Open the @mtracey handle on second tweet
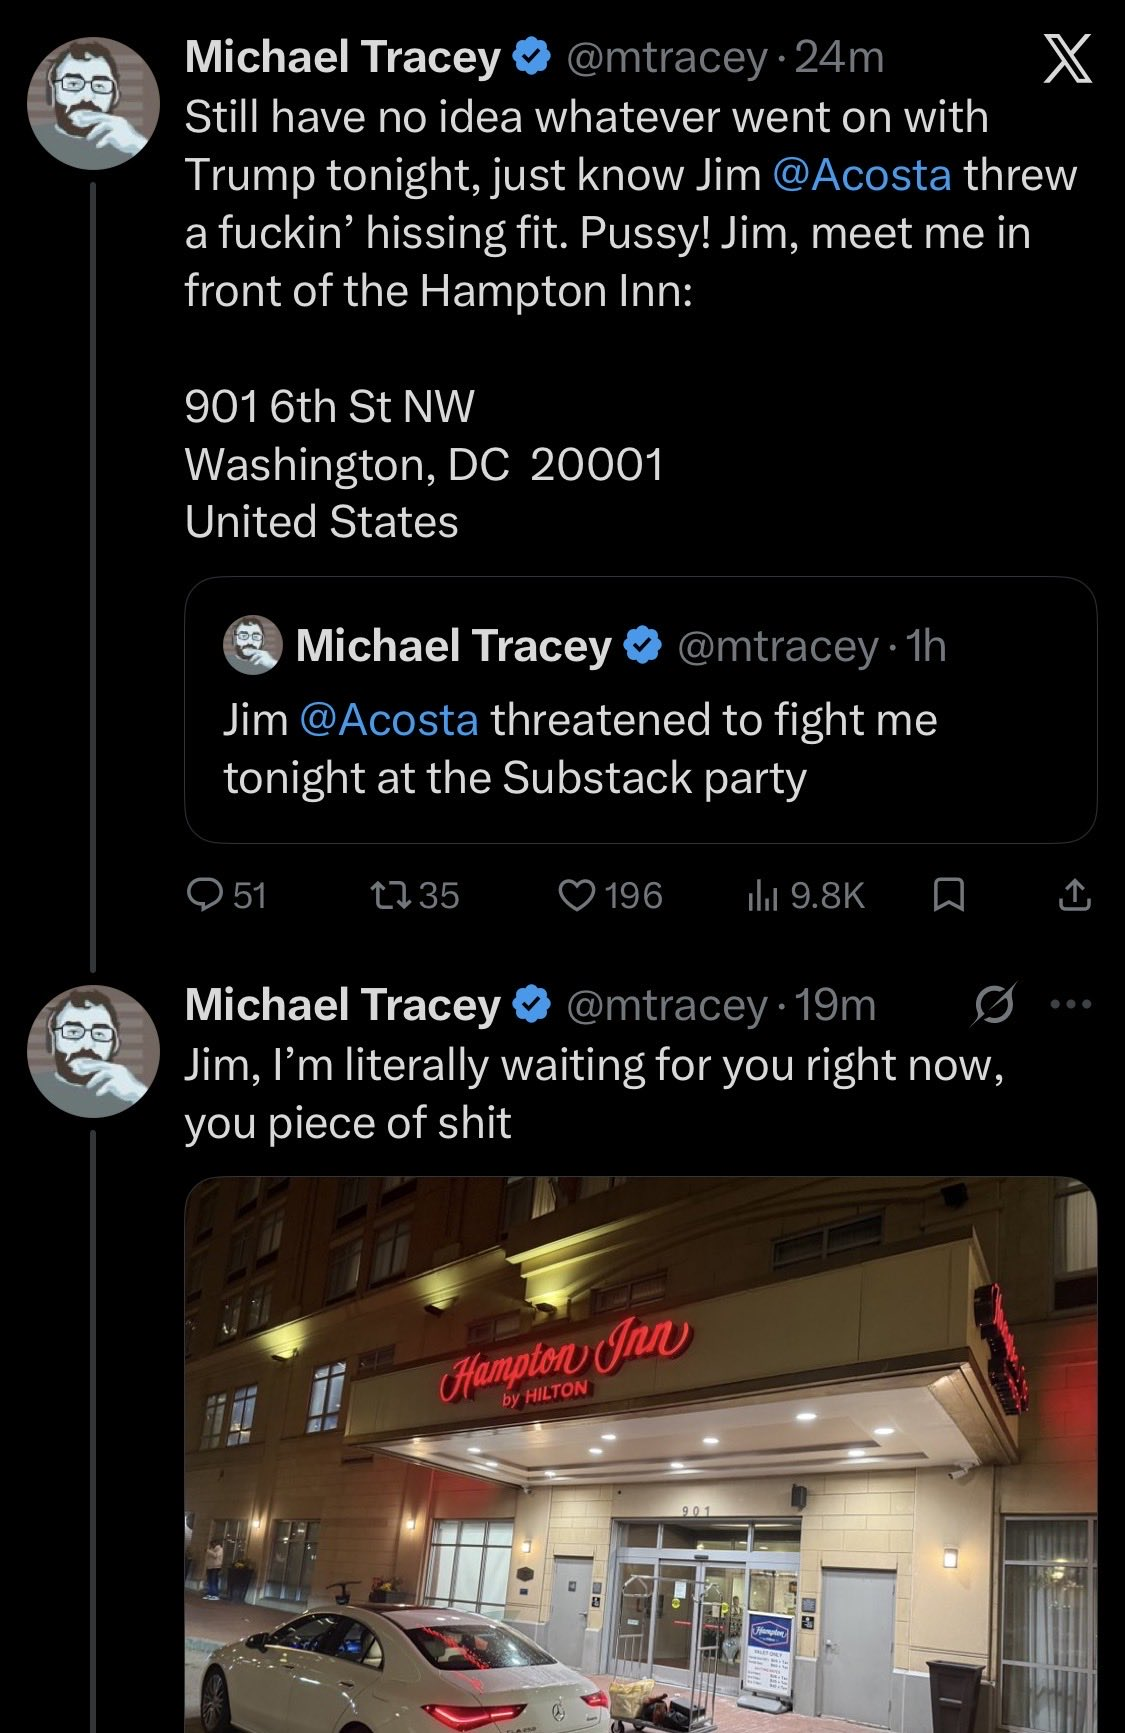 666,1006
